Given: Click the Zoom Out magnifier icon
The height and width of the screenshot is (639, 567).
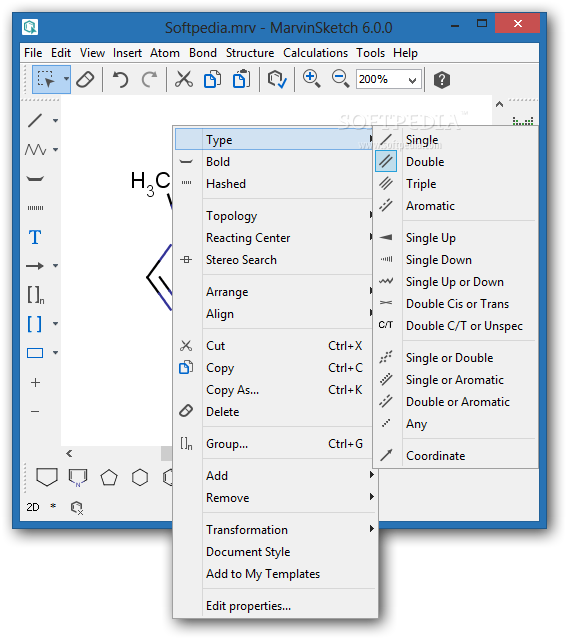Looking at the screenshot, I should (x=340, y=78).
